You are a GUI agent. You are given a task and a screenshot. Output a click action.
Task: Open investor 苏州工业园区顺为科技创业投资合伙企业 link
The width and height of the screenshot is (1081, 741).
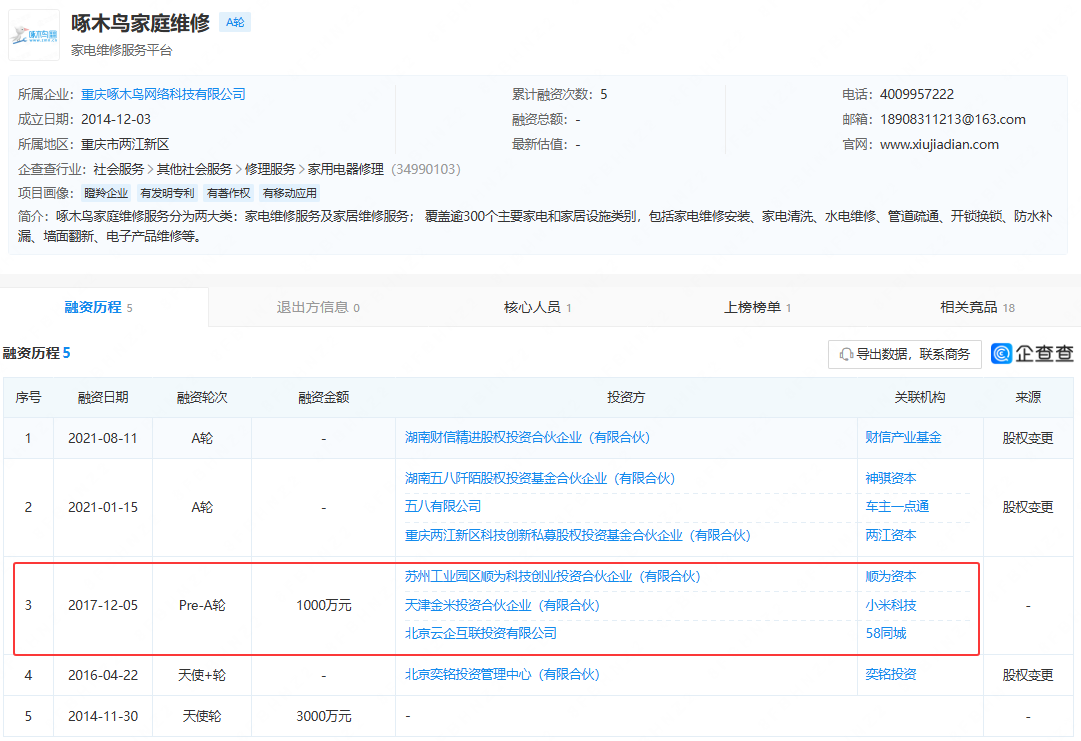point(552,576)
